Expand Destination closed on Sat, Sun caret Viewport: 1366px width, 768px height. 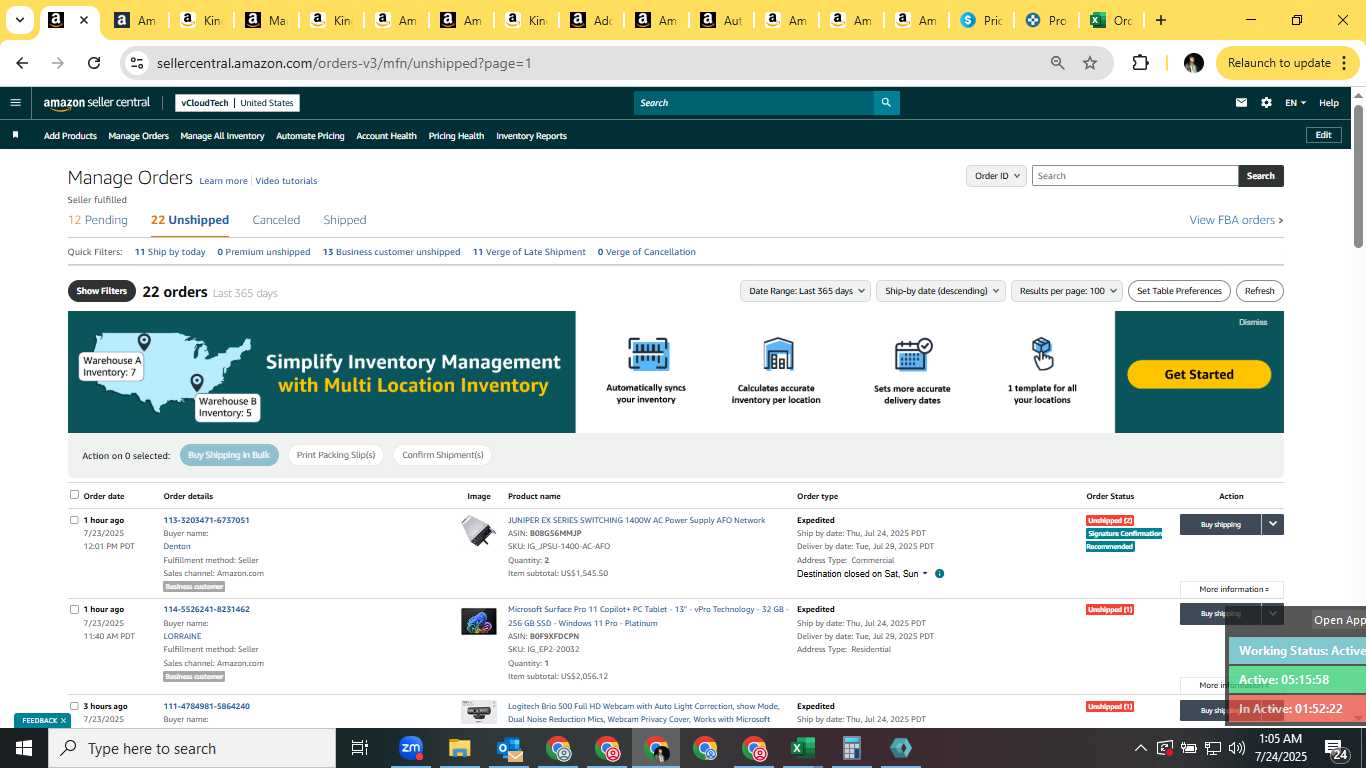925,574
